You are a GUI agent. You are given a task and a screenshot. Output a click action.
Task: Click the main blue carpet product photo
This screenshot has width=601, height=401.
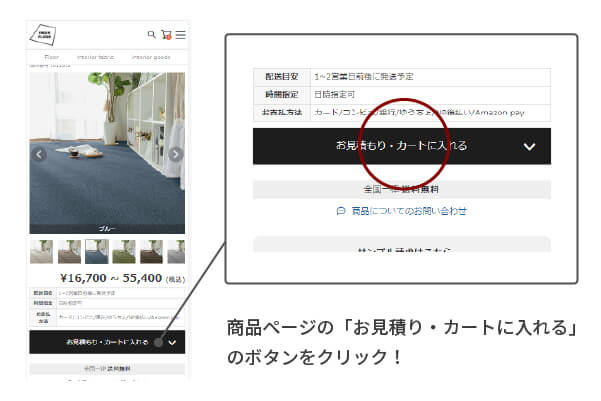(x=108, y=150)
